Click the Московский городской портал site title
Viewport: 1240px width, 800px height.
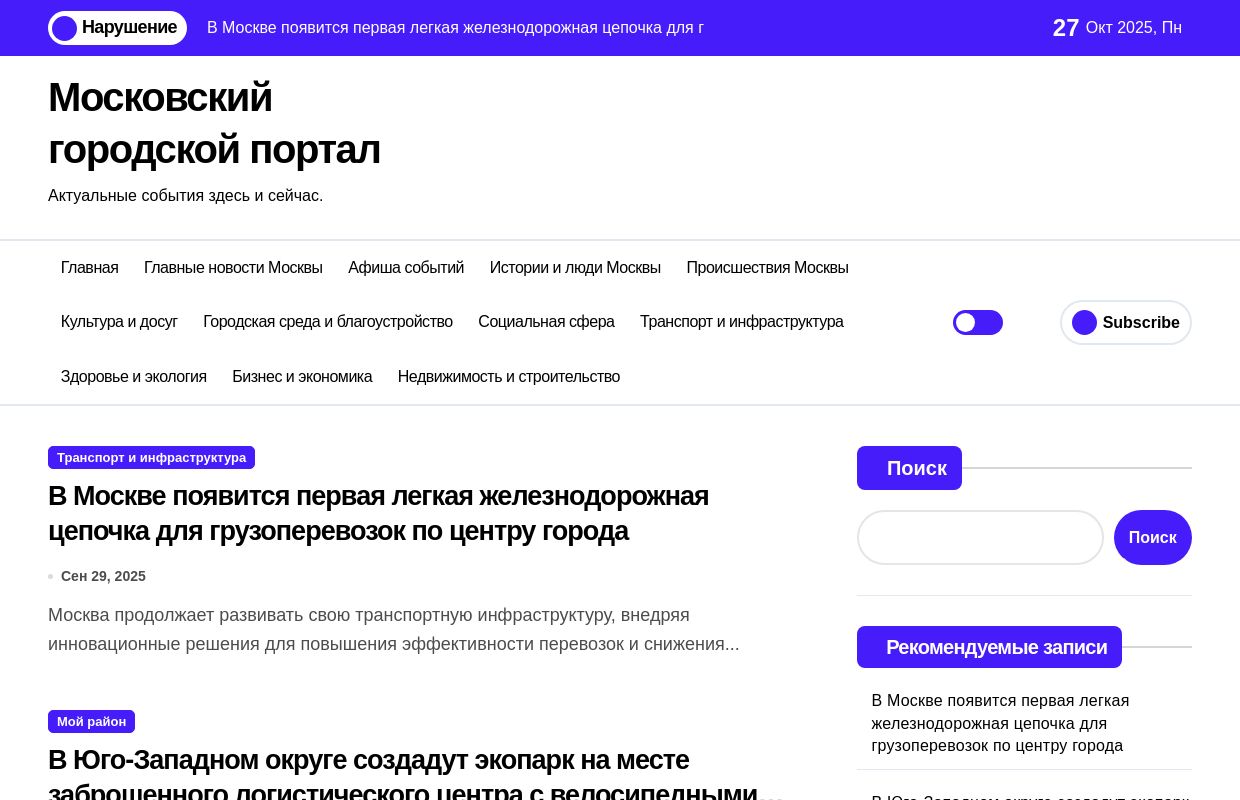click(x=214, y=123)
